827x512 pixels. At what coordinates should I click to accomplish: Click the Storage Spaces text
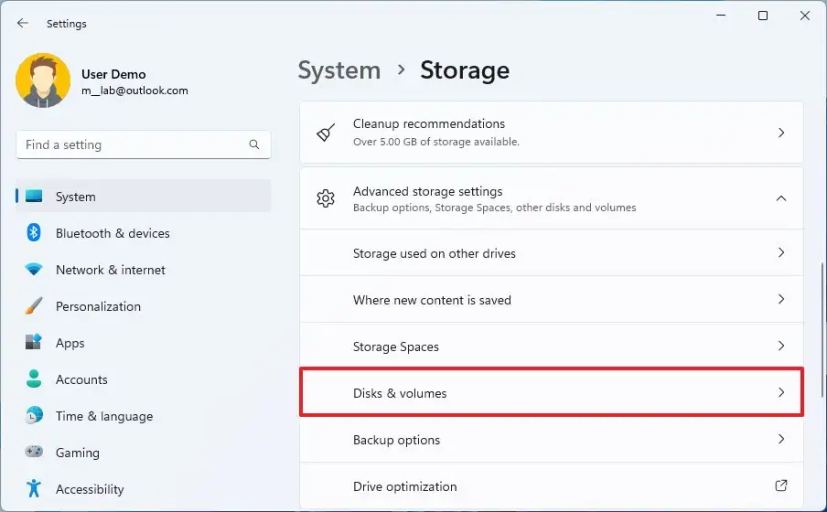(396, 347)
